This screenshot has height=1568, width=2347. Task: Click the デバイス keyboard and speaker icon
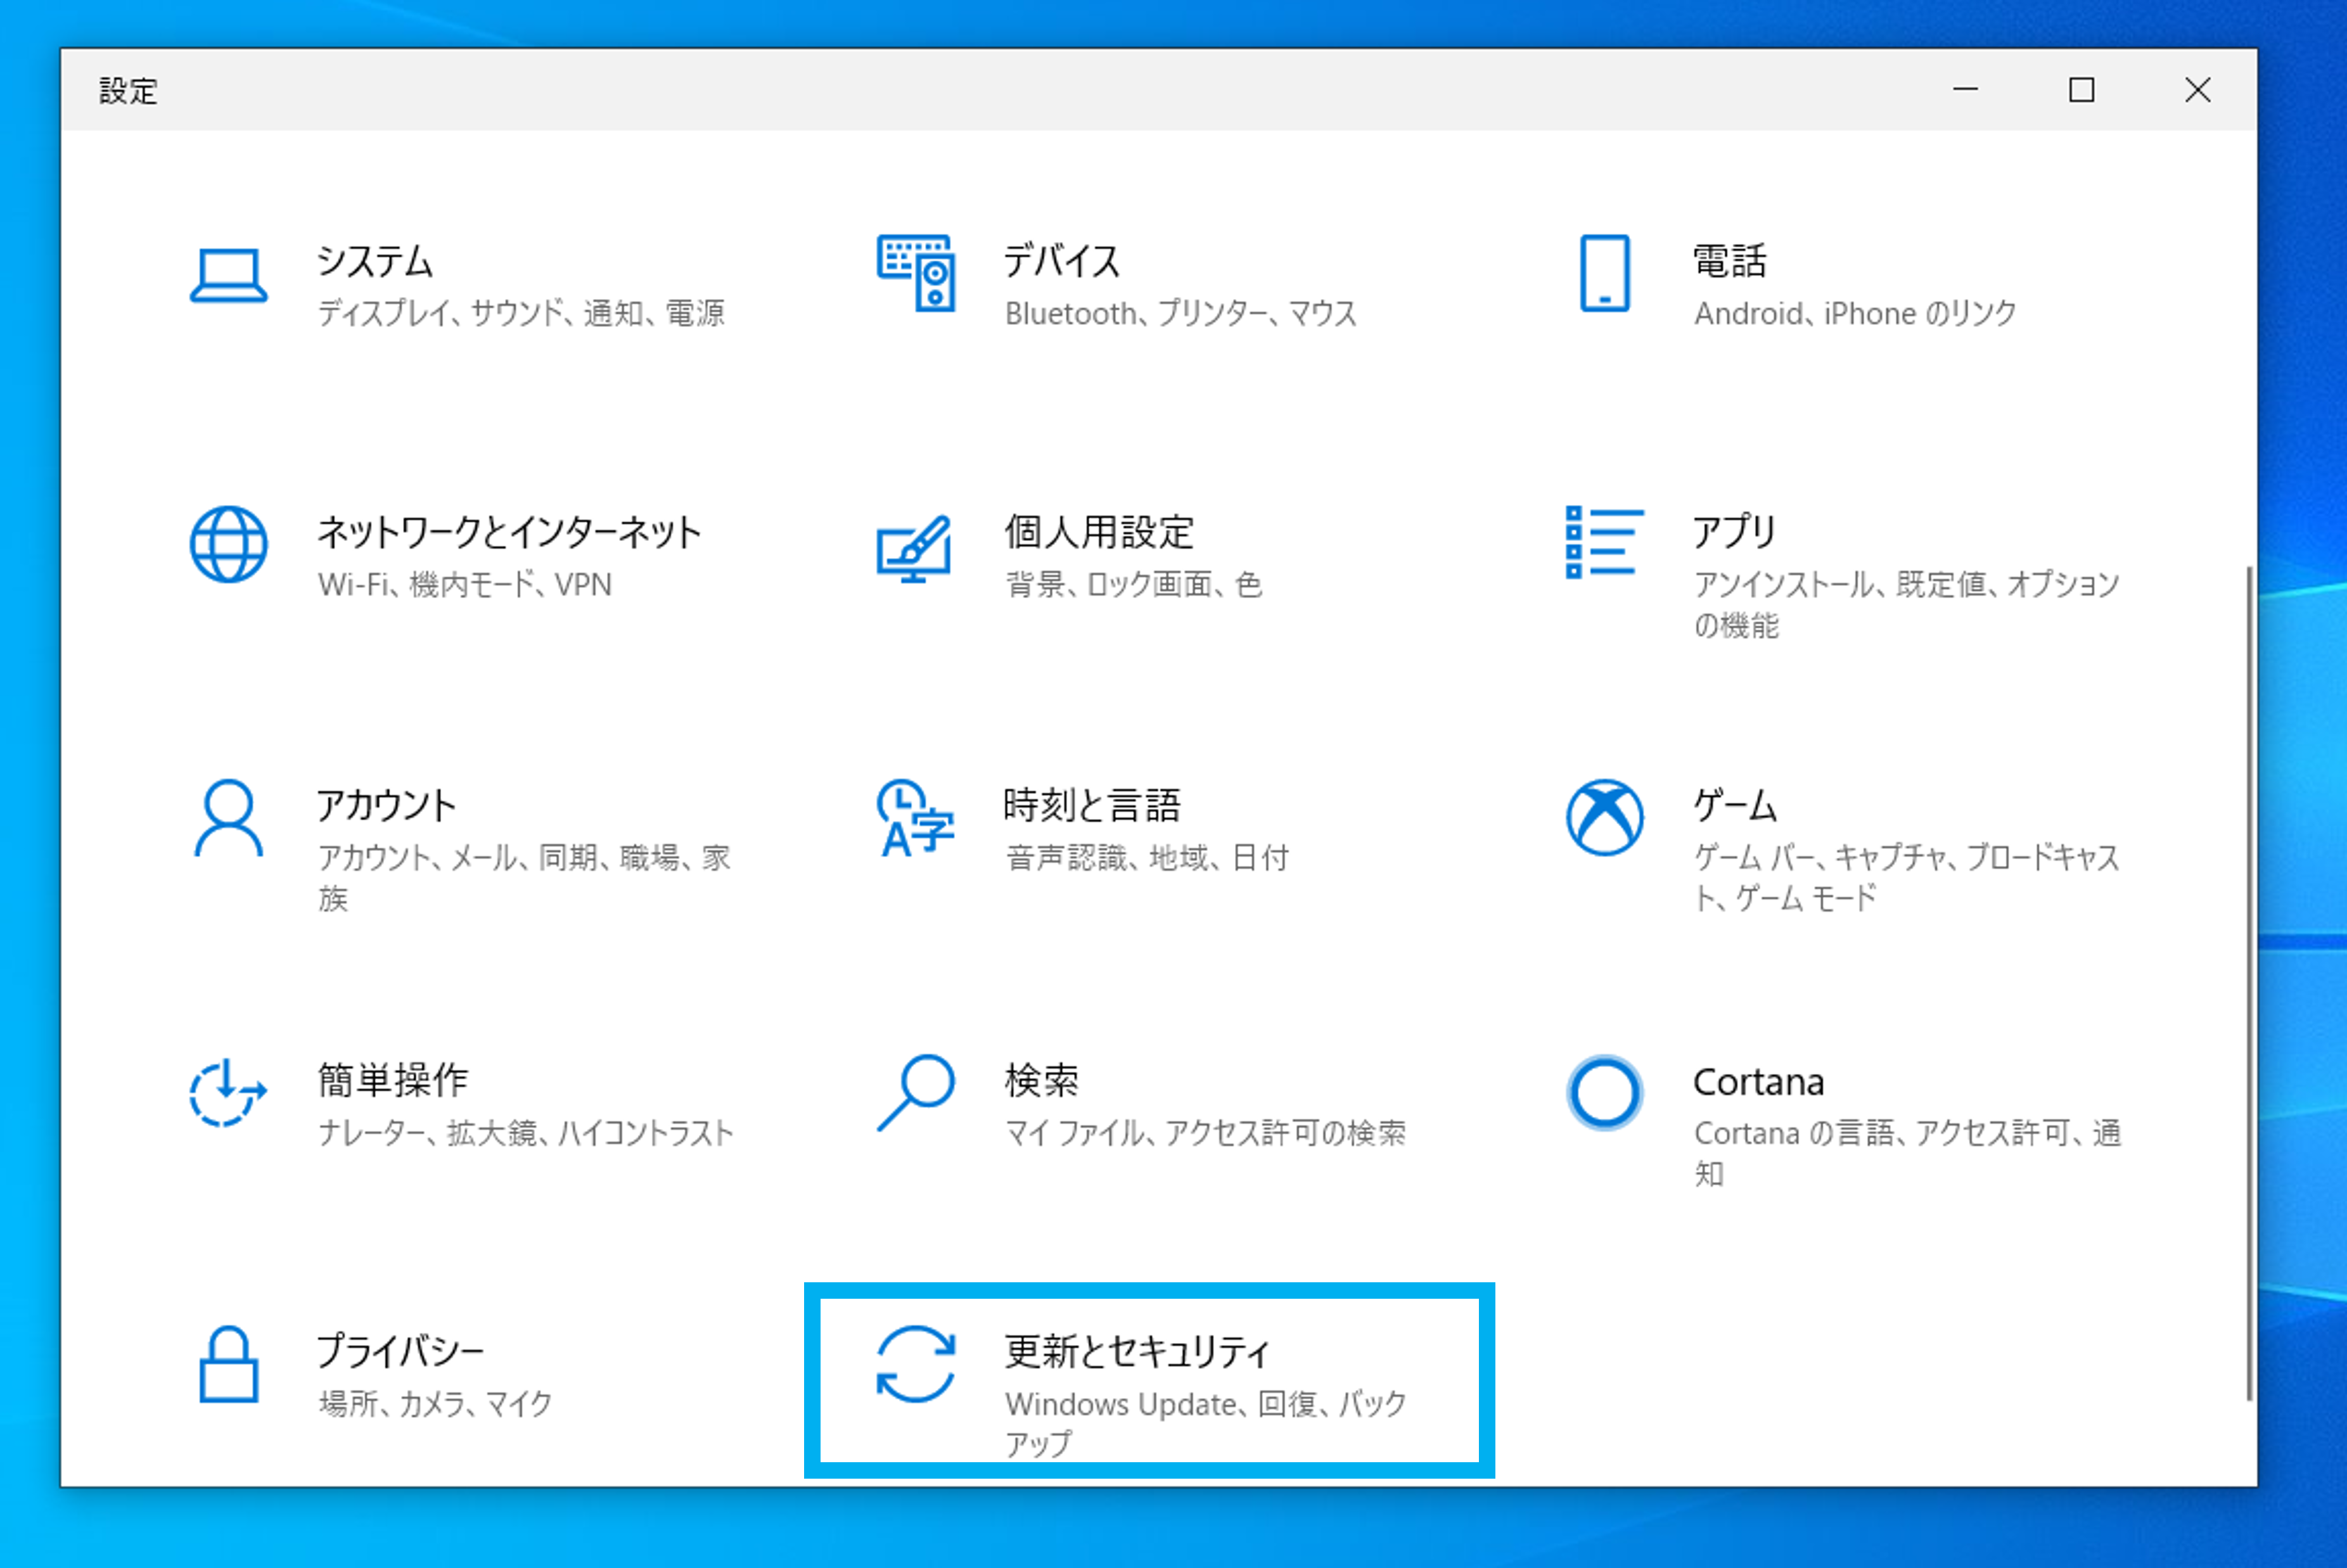(x=915, y=273)
